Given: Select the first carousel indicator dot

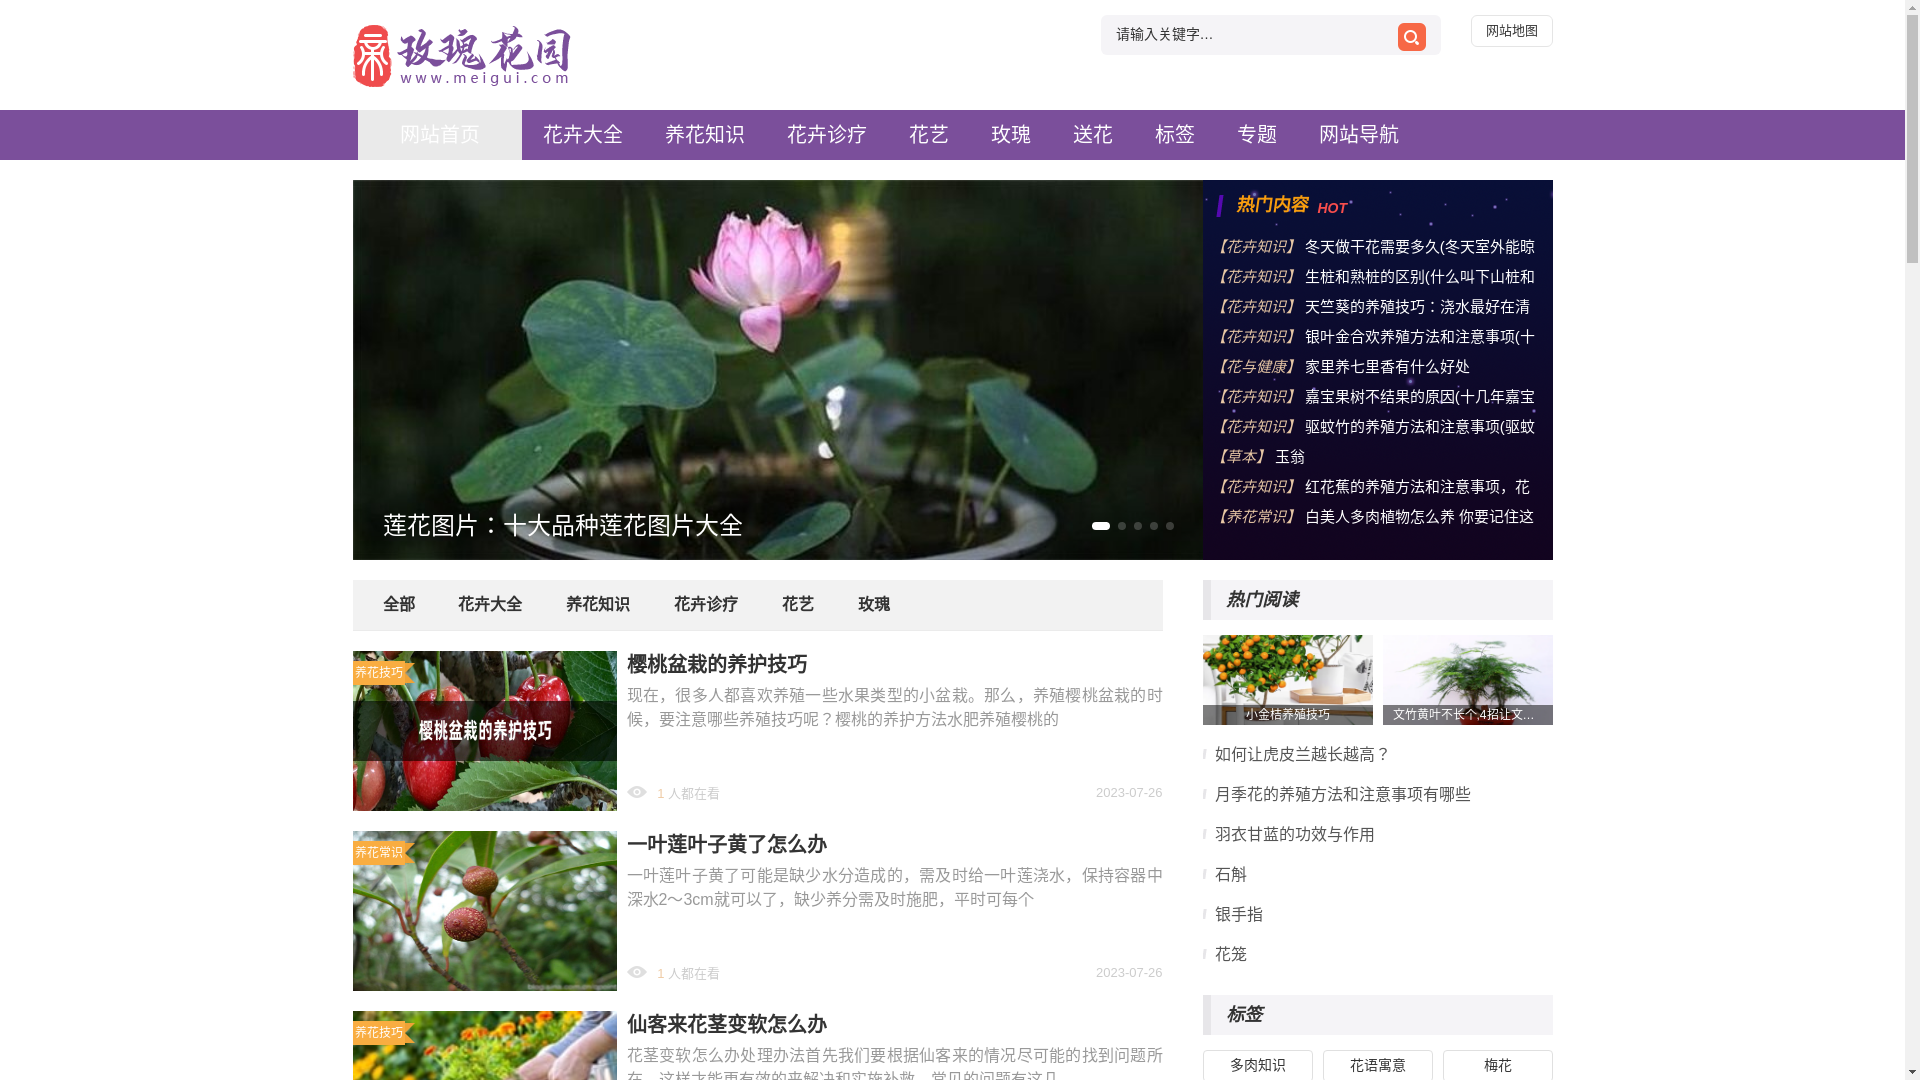Looking at the screenshot, I should pyautogui.click(x=1100, y=526).
